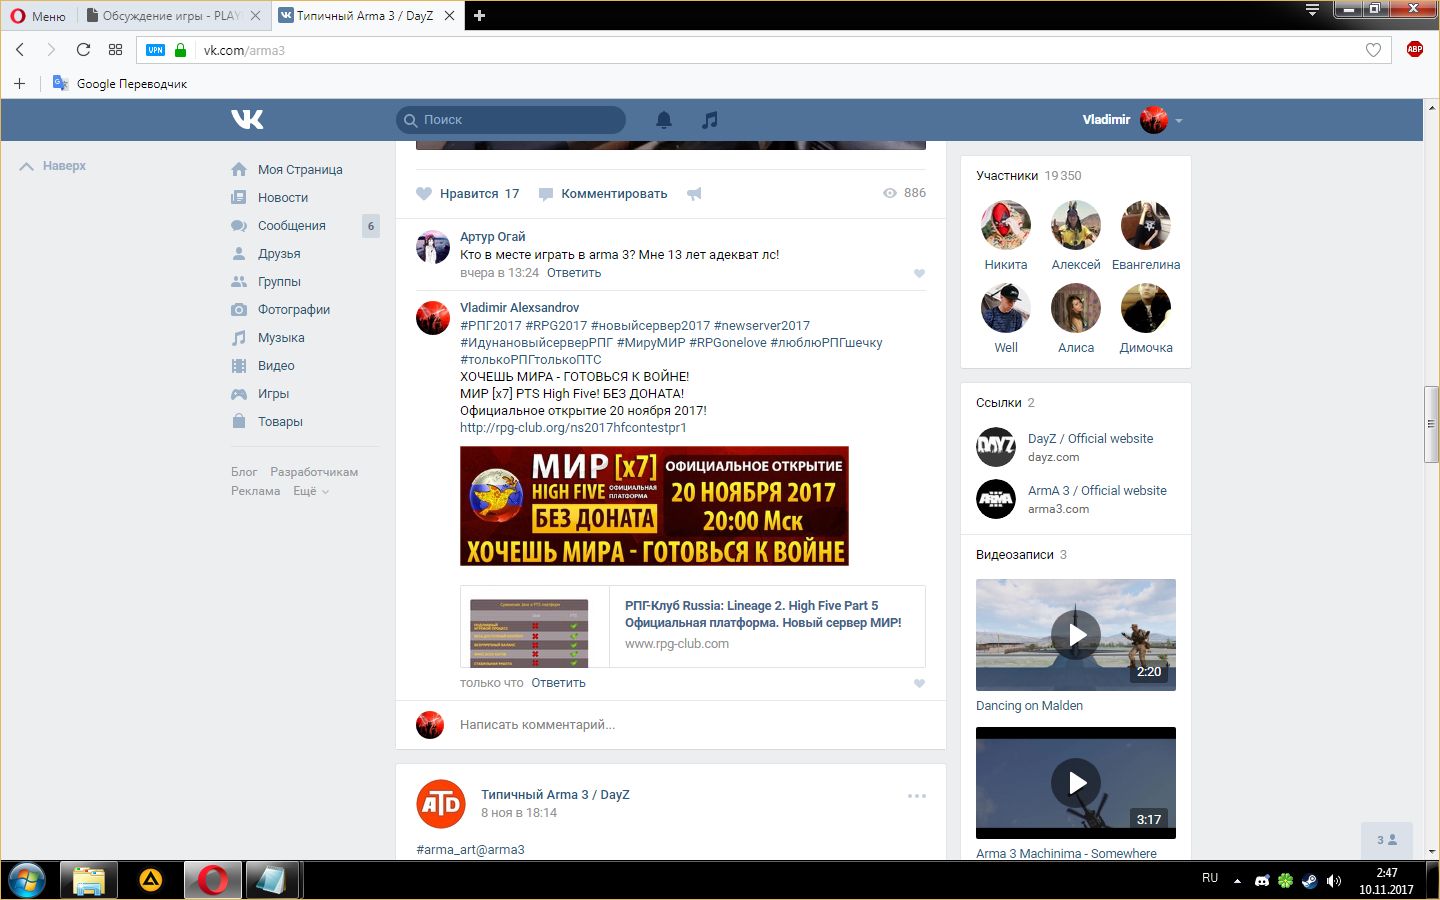The height and width of the screenshot is (900, 1440).
Task: Close the Обсуждение игры tab
Action: pos(255,16)
